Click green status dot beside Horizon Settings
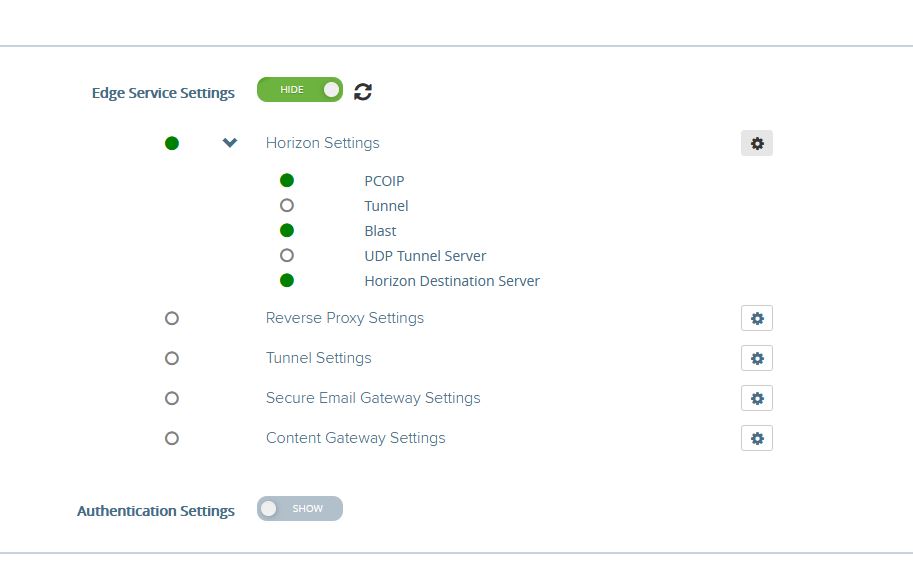The image size is (913, 565). click(x=172, y=143)
